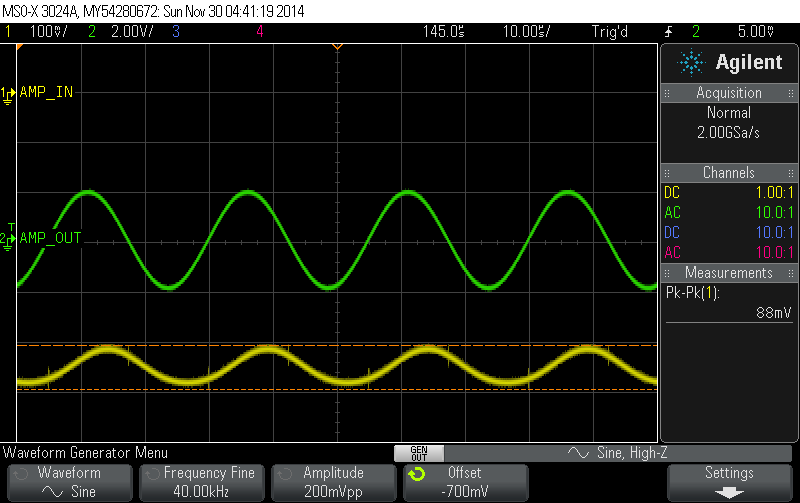Open the Waveform Sine softkey
The width and height of the screenshot is (800, 503).
[70, 483]
